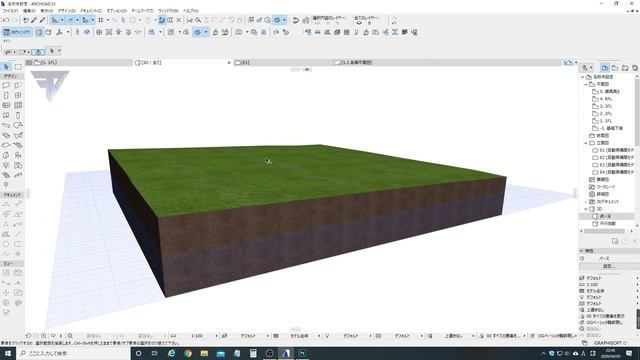Open Task View on the taskbar

point(155,353)
